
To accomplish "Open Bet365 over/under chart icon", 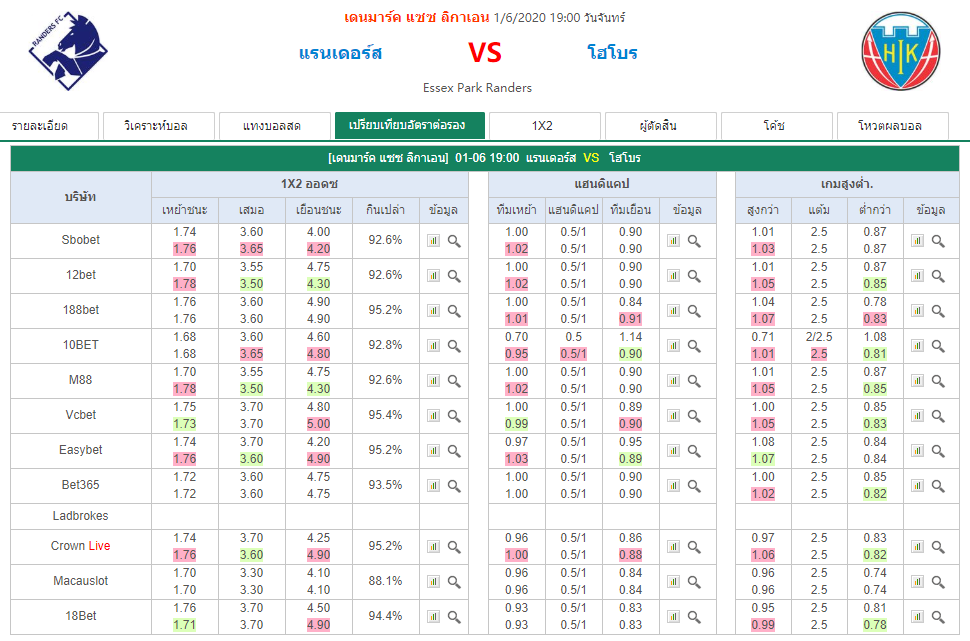I will pyautogui.click(x=917, y=486).
